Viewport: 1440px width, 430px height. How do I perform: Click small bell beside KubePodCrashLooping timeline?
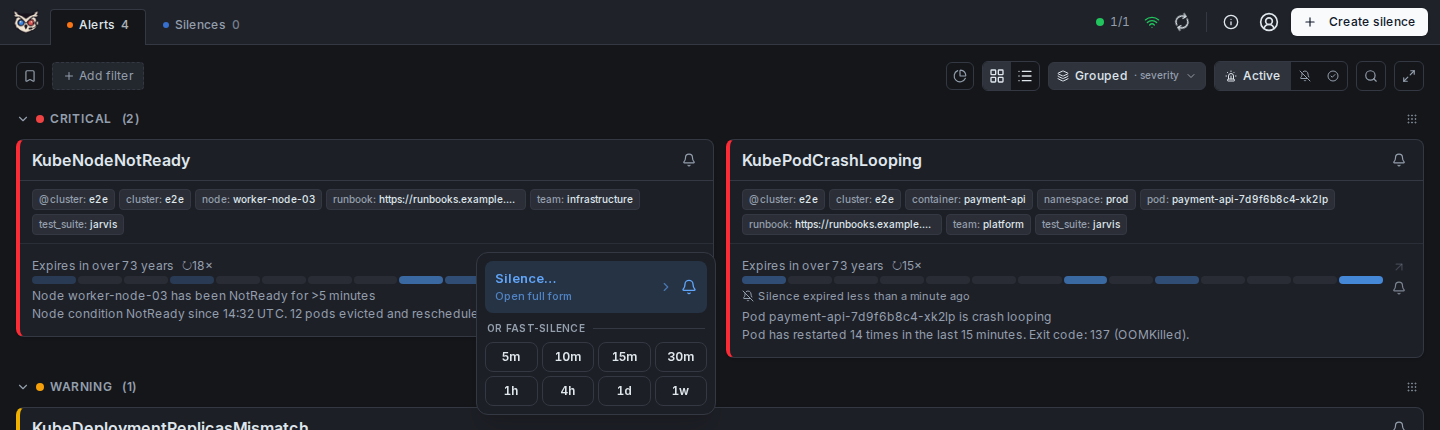tap(1399, 288)
